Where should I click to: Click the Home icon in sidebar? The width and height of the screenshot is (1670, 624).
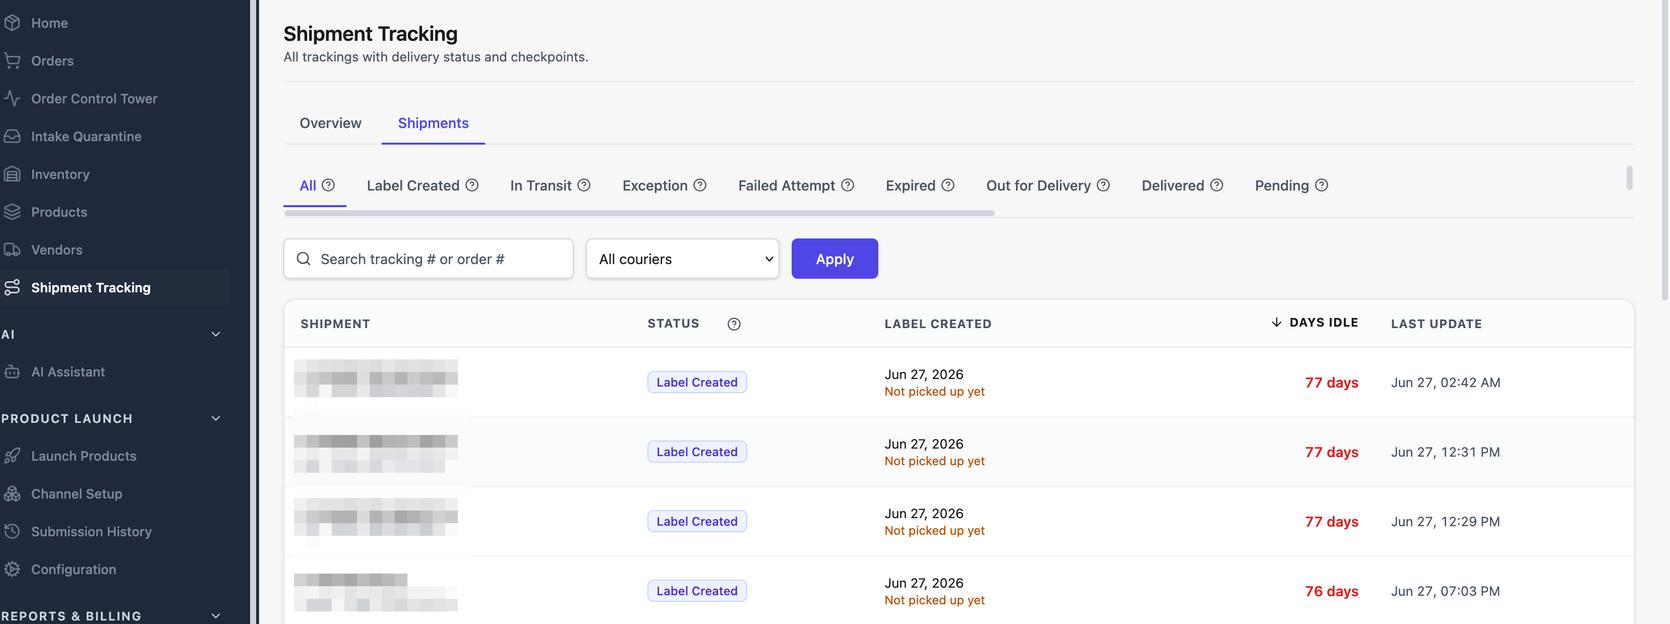point(12,23)
